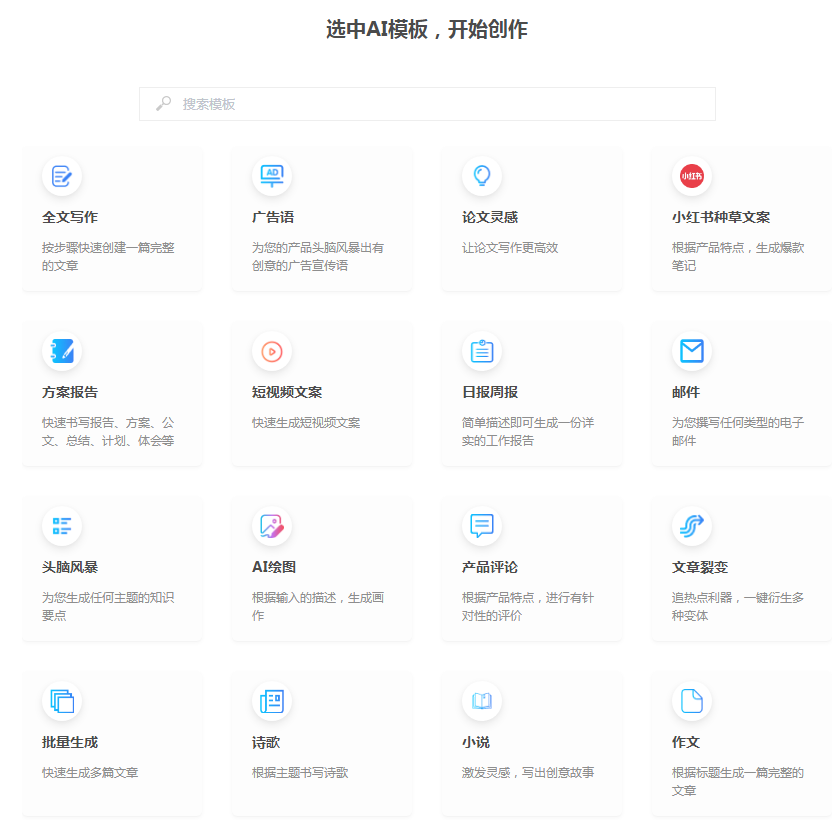
Task: Select the 全文写作 document icon
Action: pos(63,176)
